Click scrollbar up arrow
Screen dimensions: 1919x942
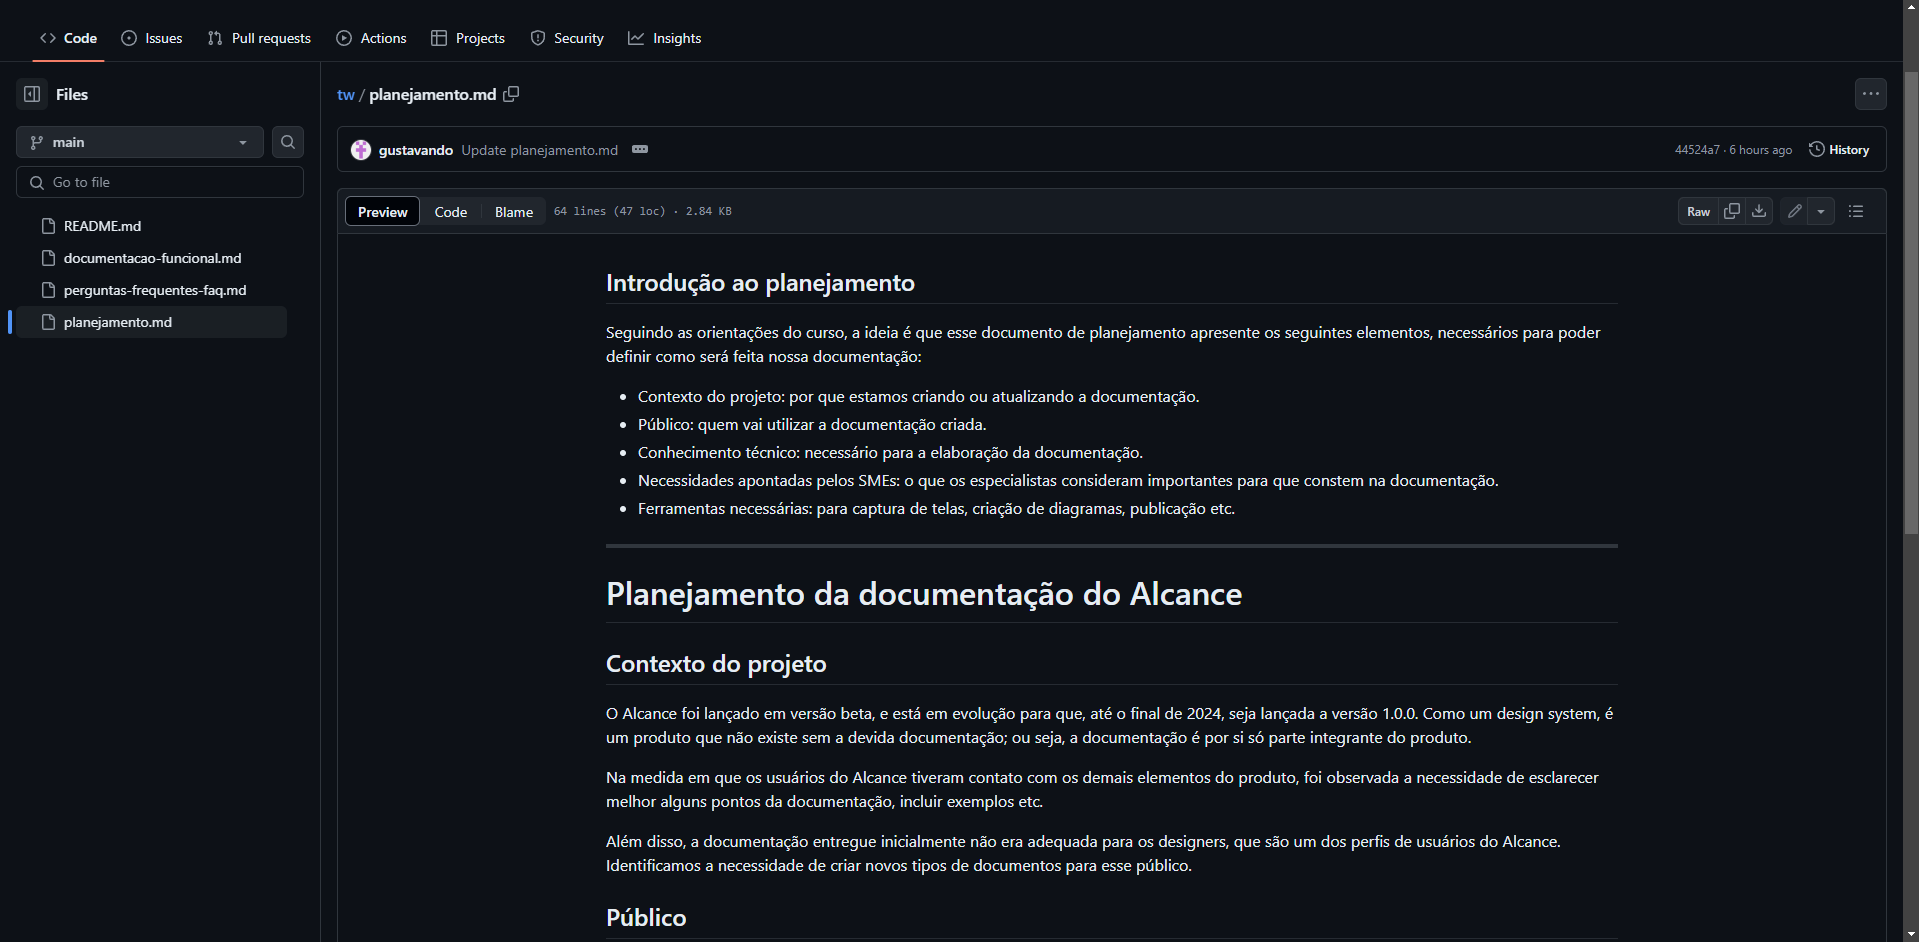(x=1911, y=7)
